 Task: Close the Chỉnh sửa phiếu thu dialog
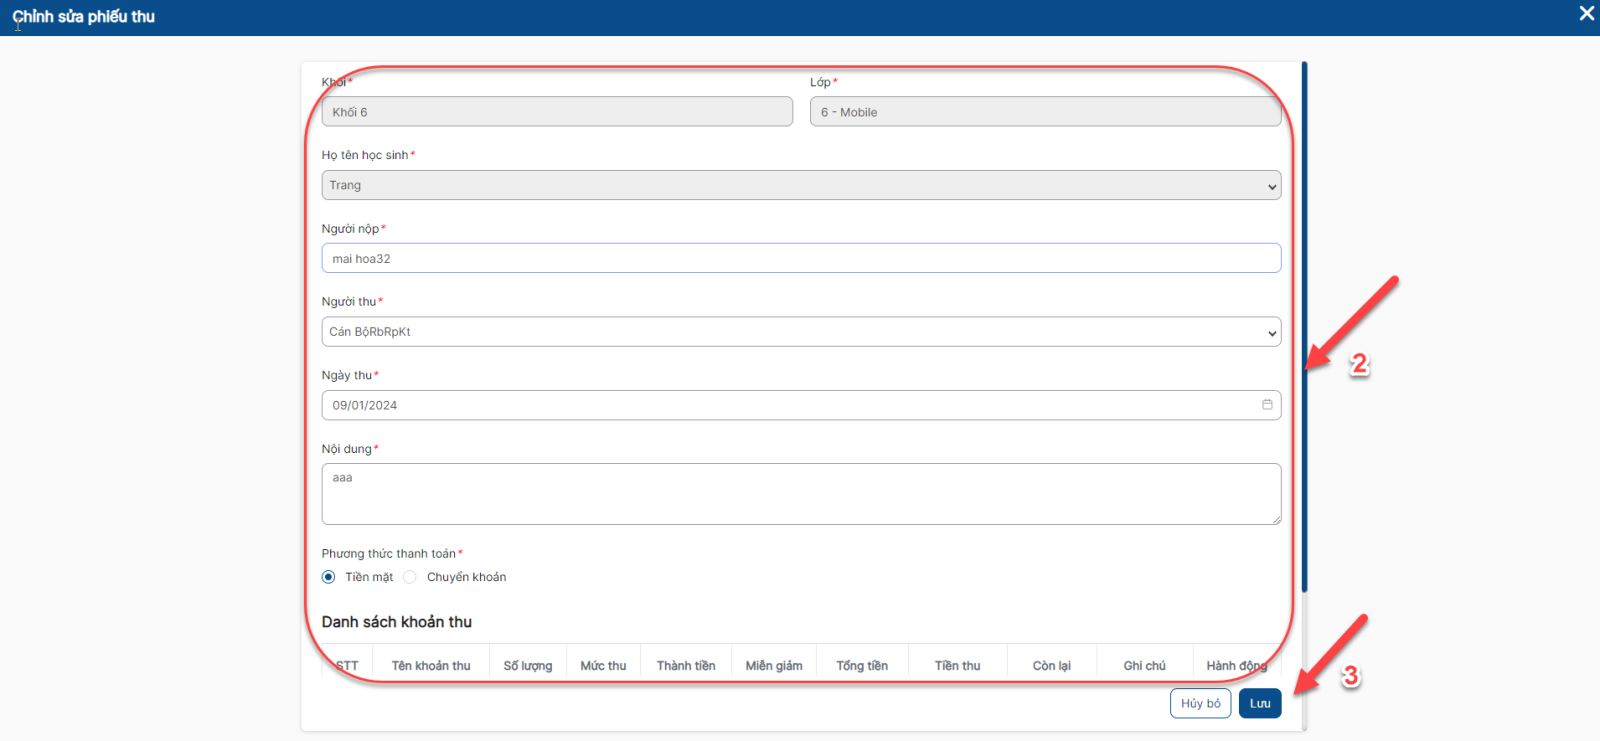tap(1586, 14)
